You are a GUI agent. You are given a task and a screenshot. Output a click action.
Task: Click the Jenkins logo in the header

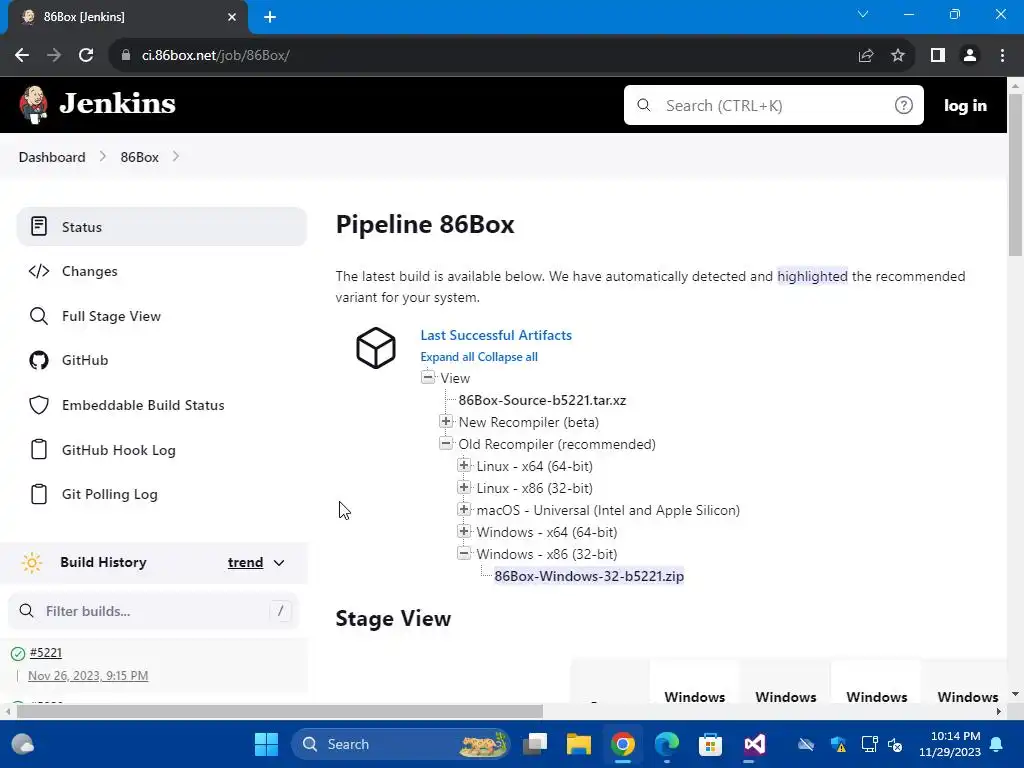click(x=97, y=104)
